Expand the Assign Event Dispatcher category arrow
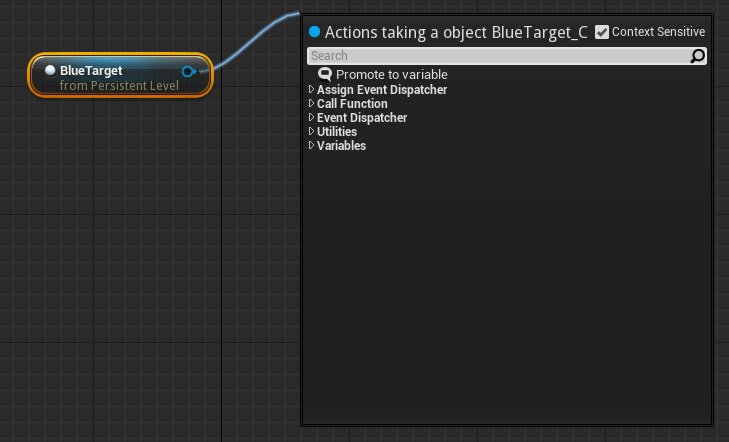 [311, 89]
